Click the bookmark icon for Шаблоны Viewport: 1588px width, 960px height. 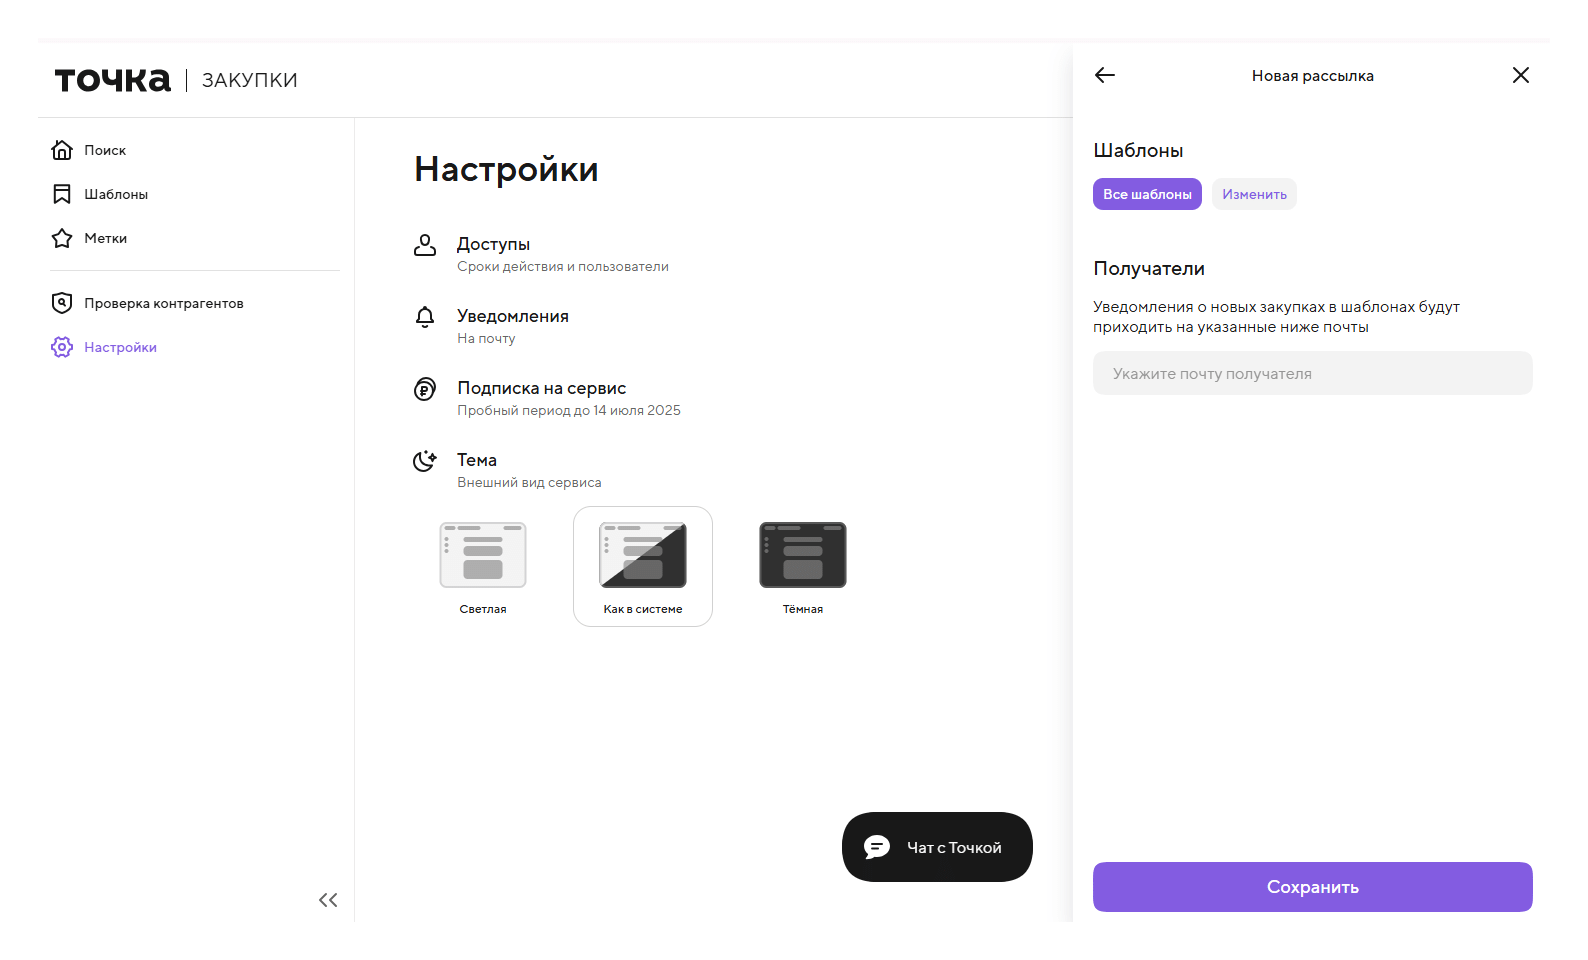tap(62, 194)
